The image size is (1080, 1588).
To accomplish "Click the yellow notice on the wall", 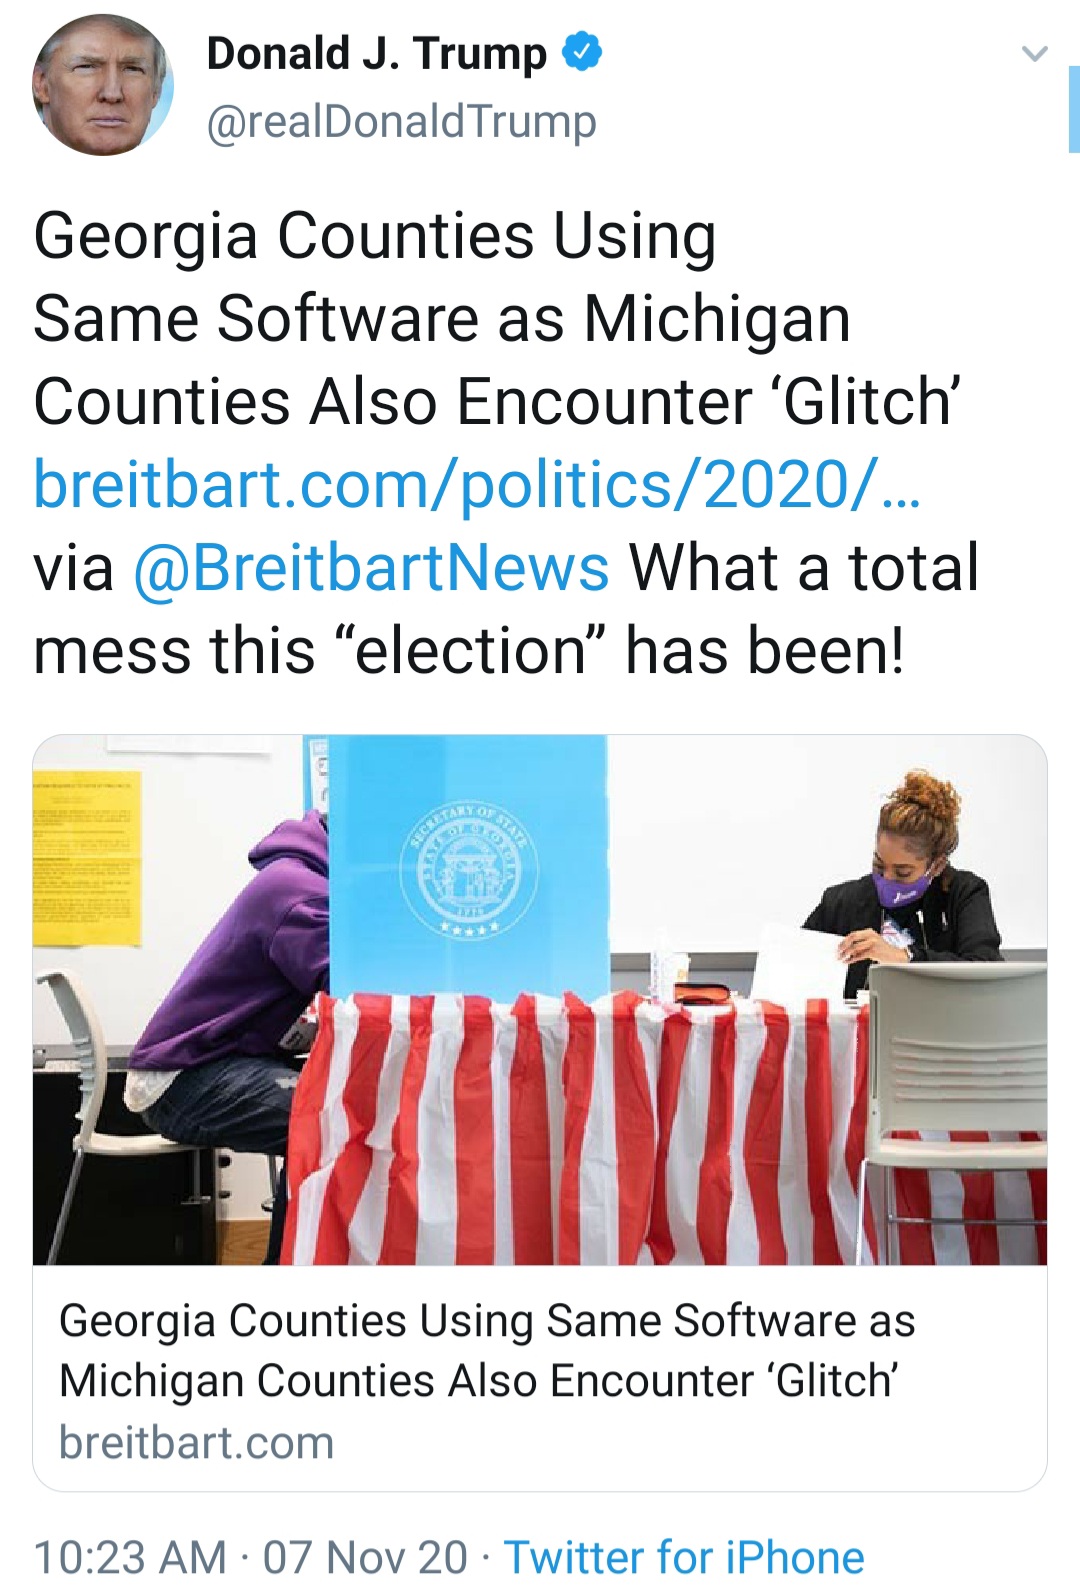I will (x=86, y=858).
